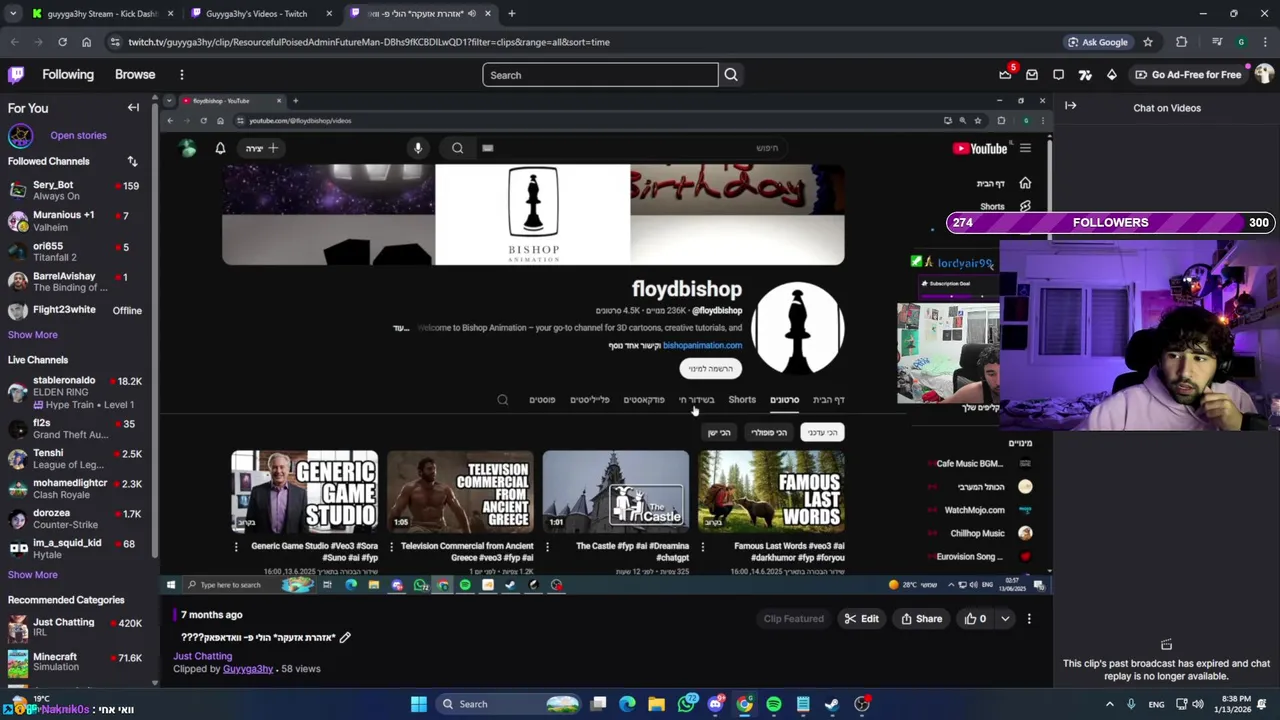This screenshot has width=1280, height=720.
Task: Expand the reactions dropdown next to like
Action: click(1005, 619)
